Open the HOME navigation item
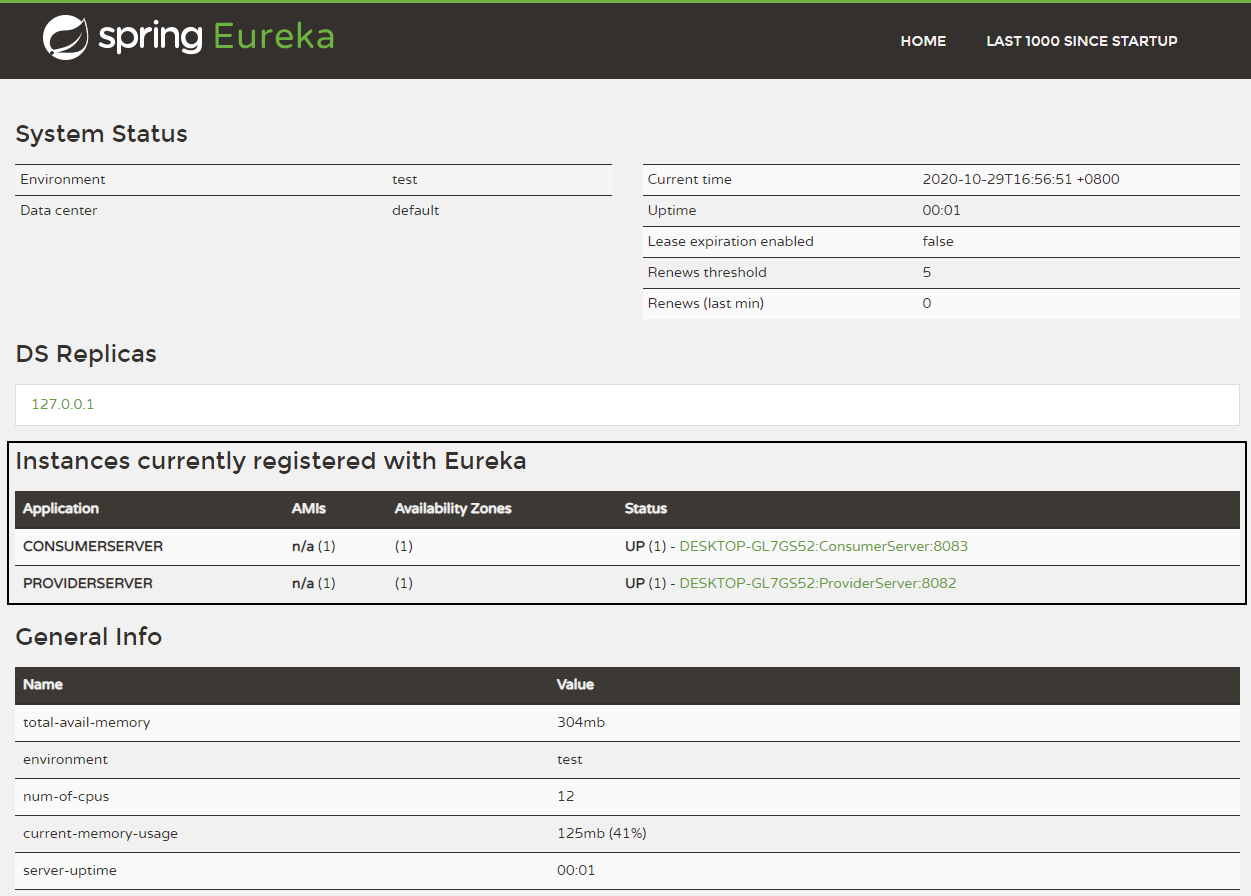Image resolution: width=1251 pixels, height=896 pixels. [922, 41]
